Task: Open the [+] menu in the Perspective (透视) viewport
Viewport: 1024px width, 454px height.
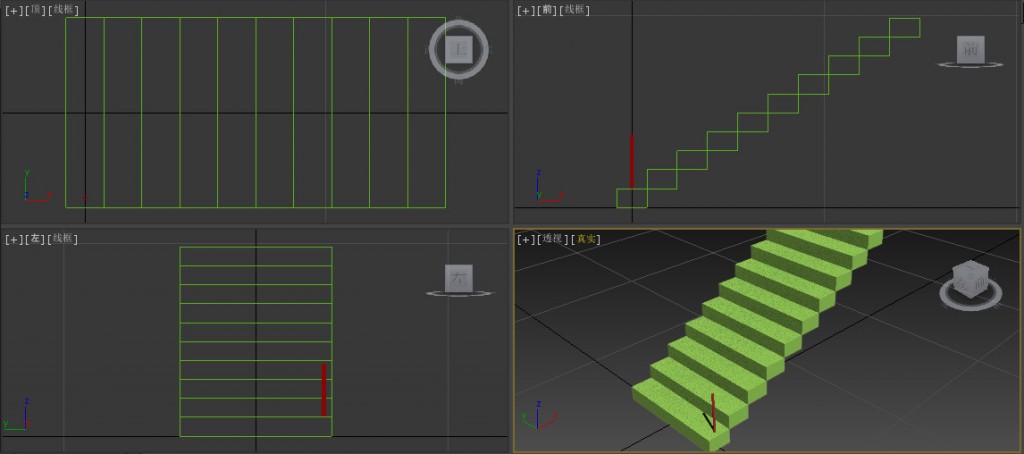Action: [526, 239]
